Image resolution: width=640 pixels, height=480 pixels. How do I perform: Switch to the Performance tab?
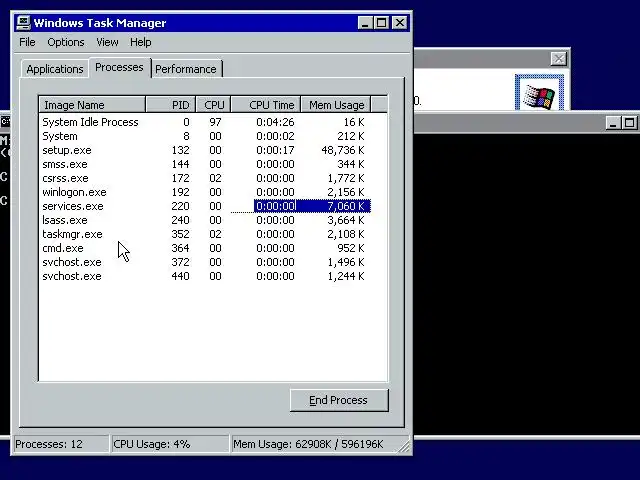186,69
